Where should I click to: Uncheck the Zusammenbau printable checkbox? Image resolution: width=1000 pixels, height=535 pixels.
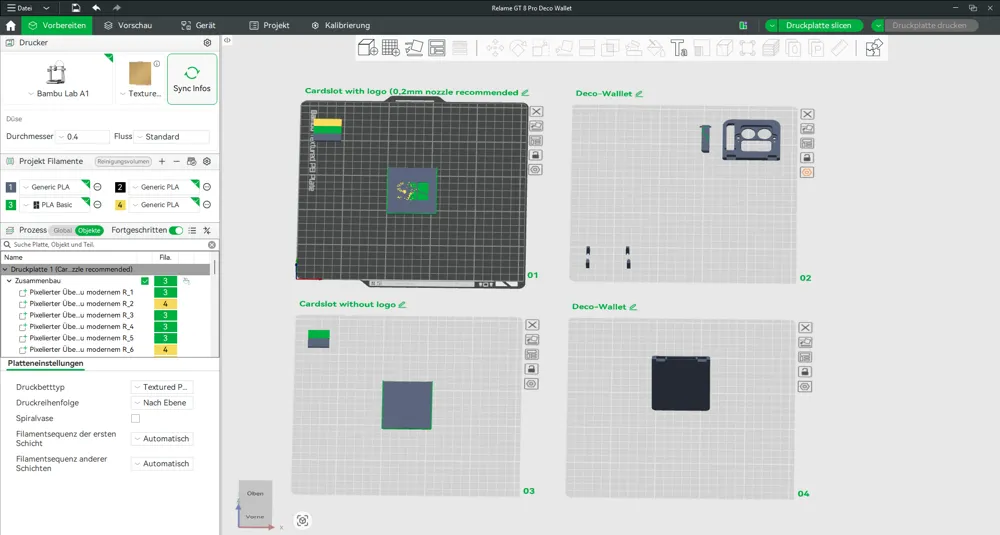pyautogui.click(x=145, y=281)
